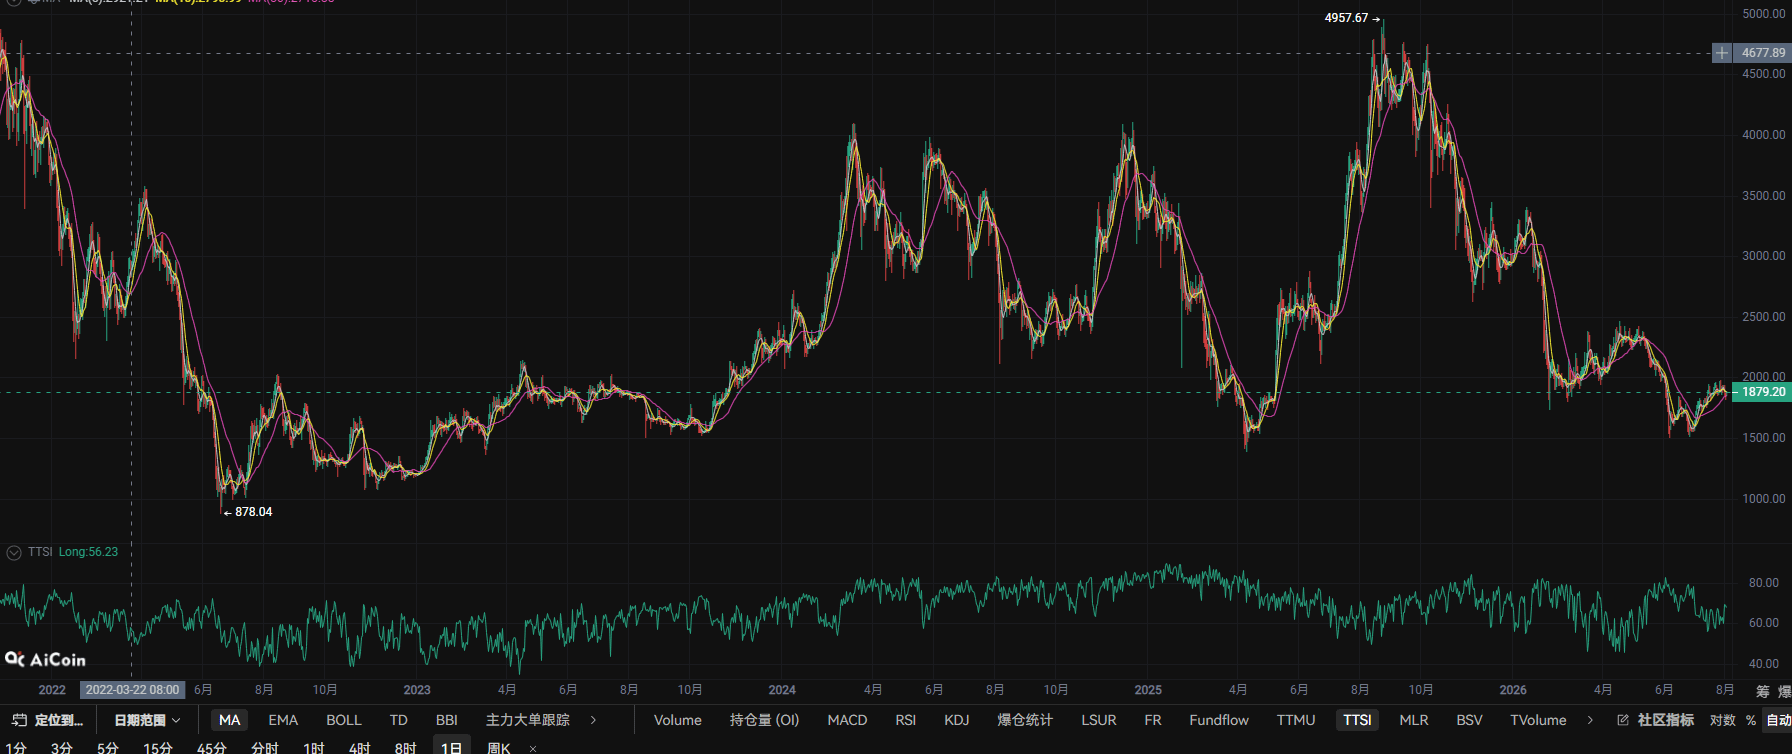Select the MLR sub-indicator
The height and width of the screenshot is (754, 1792).
(x=1414, y=720)
